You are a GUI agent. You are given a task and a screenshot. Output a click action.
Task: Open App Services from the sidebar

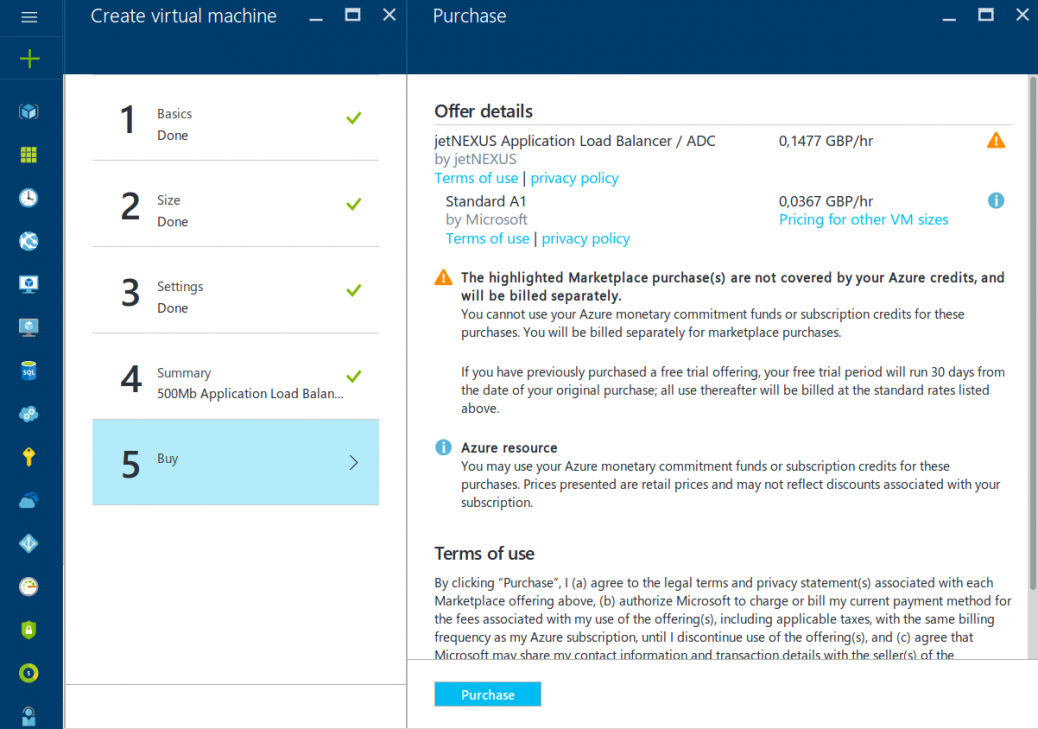pyautogui.click(x=31, y=242)
